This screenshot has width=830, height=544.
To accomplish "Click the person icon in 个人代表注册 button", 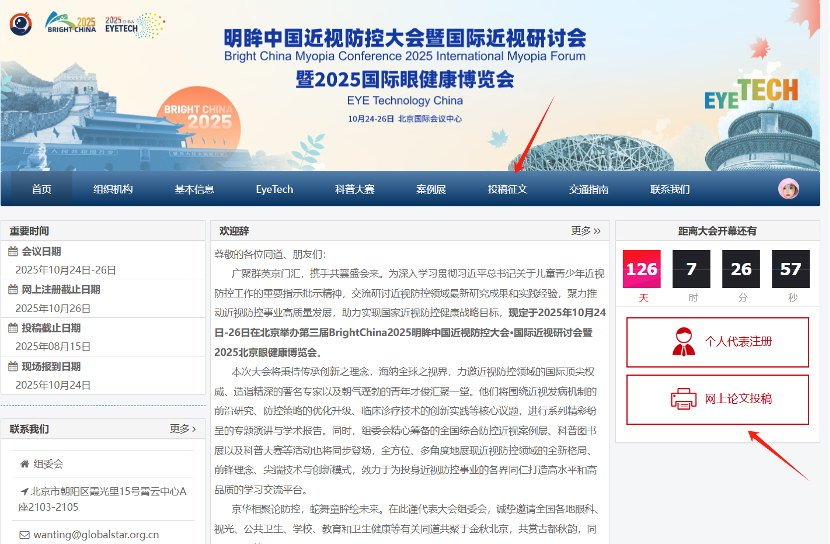I will pos(683,342).
